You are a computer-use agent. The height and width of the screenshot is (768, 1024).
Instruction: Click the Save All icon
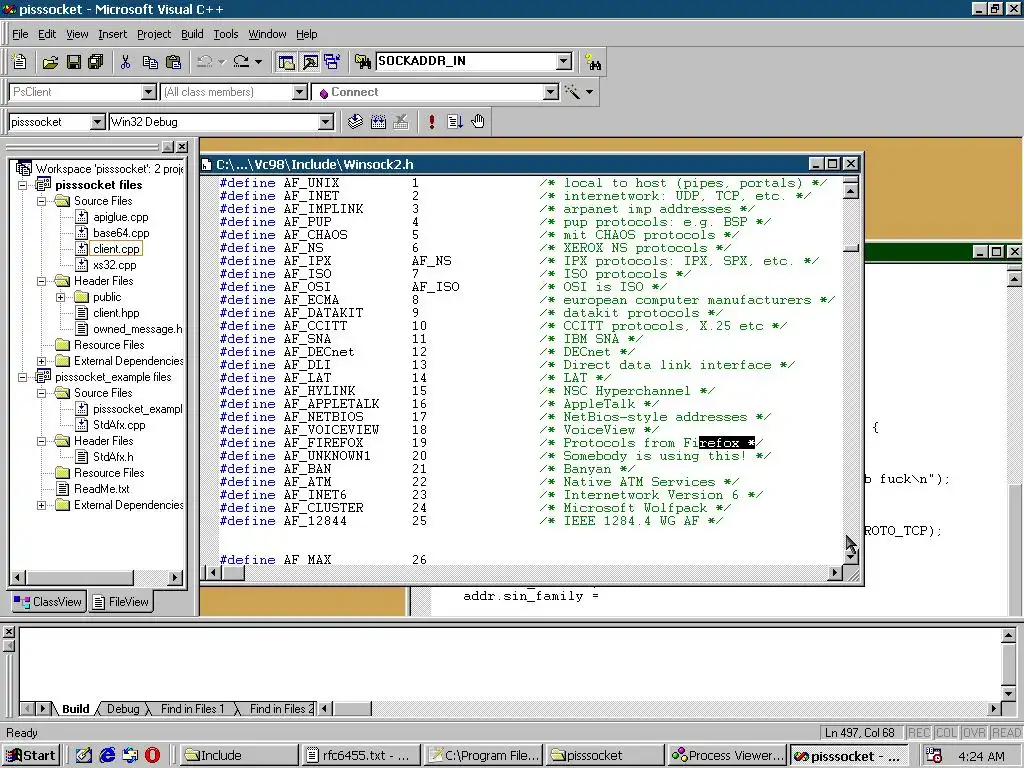click(96, 62)
